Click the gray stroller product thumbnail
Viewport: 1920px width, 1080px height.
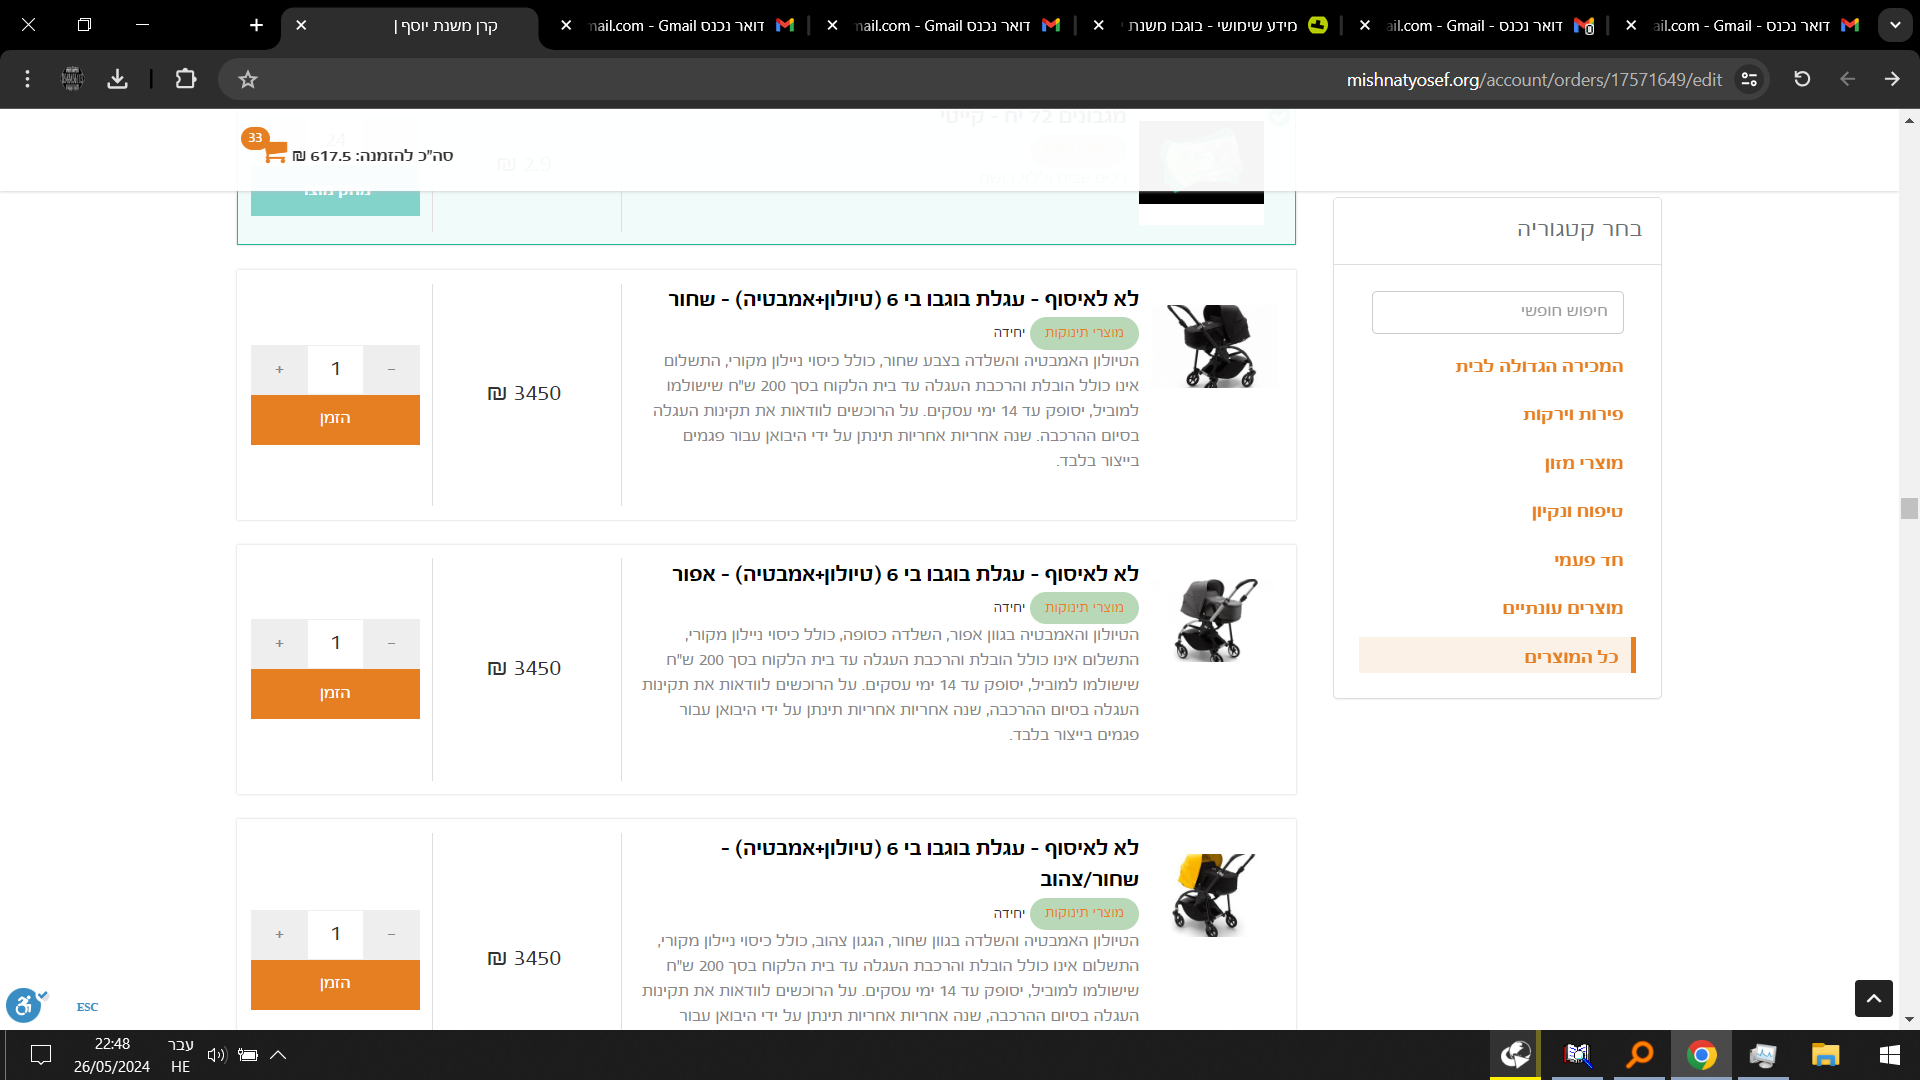click(1214, 619)
